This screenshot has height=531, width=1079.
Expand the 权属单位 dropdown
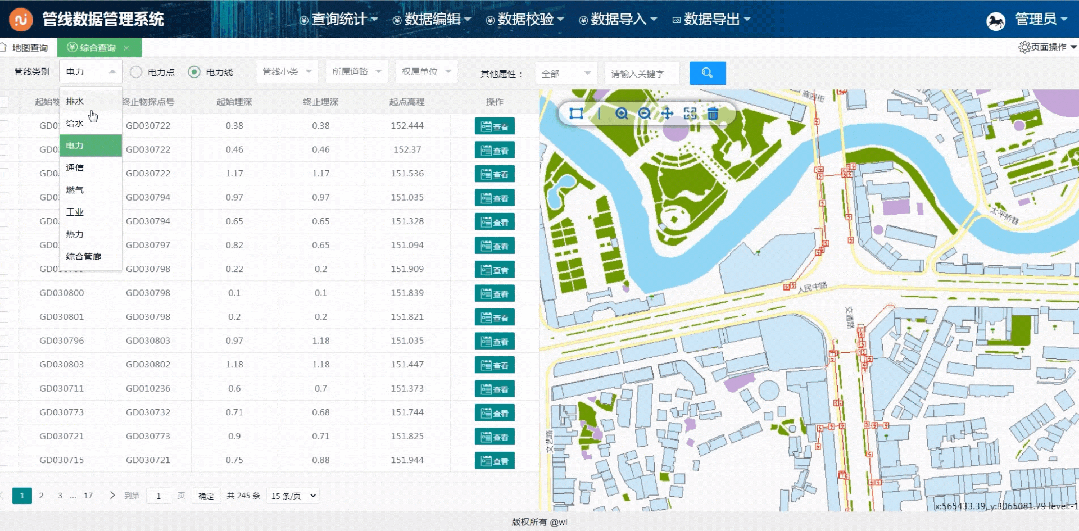(x=426, y=72)
